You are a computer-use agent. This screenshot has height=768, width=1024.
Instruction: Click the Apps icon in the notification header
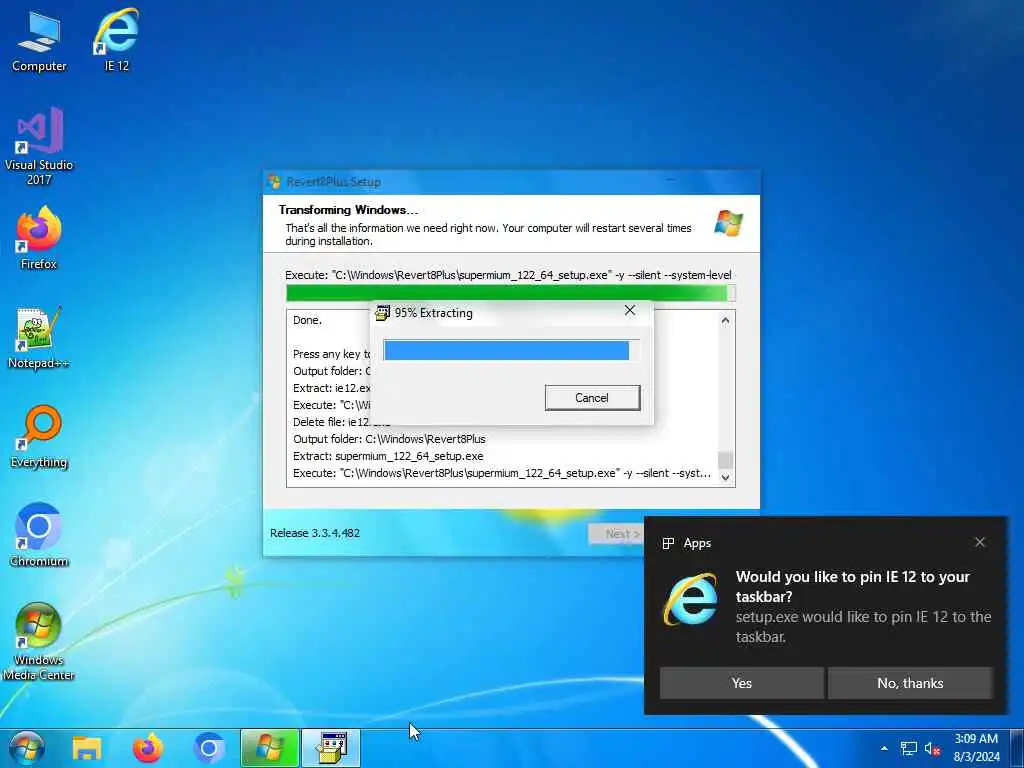(x=668, y=543)
